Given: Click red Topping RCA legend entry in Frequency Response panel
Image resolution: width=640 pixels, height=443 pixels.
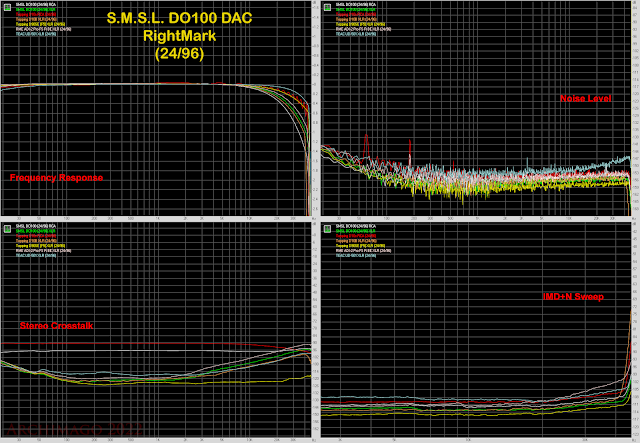Looking at the screenshot, I should [x=36, y=14].
